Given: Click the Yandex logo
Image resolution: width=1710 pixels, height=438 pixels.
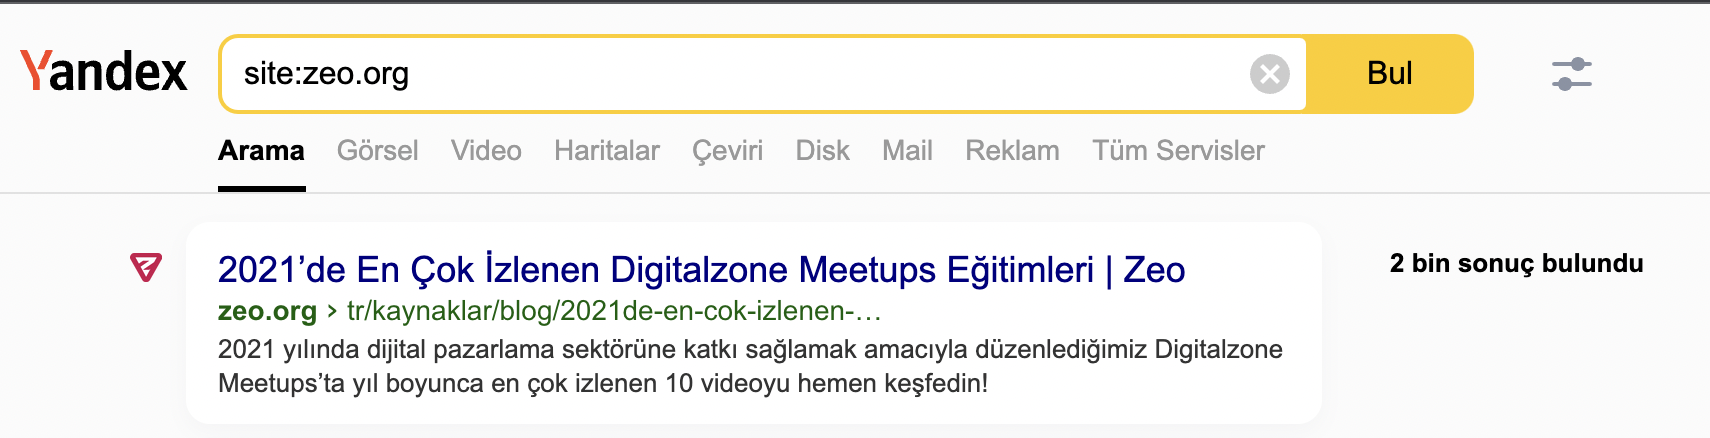Looking at the screenshot, I should [104, 72].
